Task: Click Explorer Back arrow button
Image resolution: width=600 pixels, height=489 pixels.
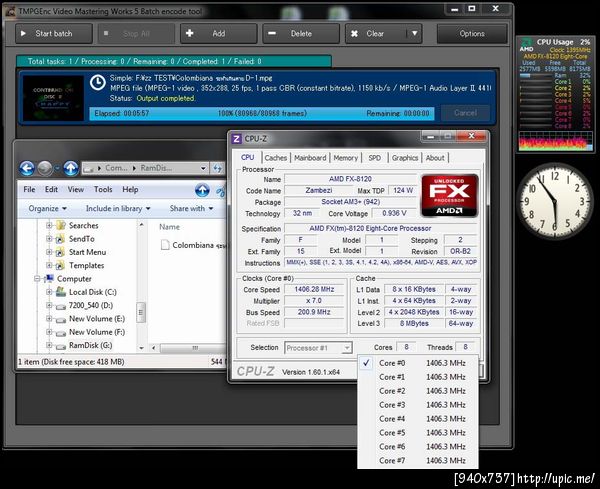Action: click(x=27, y=168)
